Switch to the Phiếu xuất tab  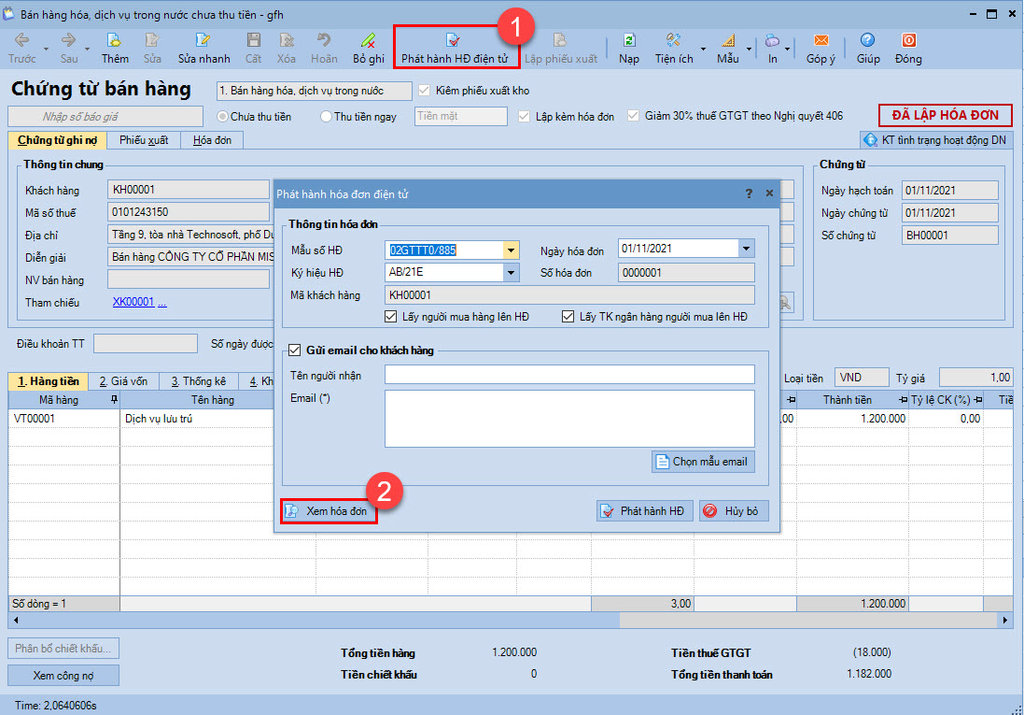tap(144, 140)
